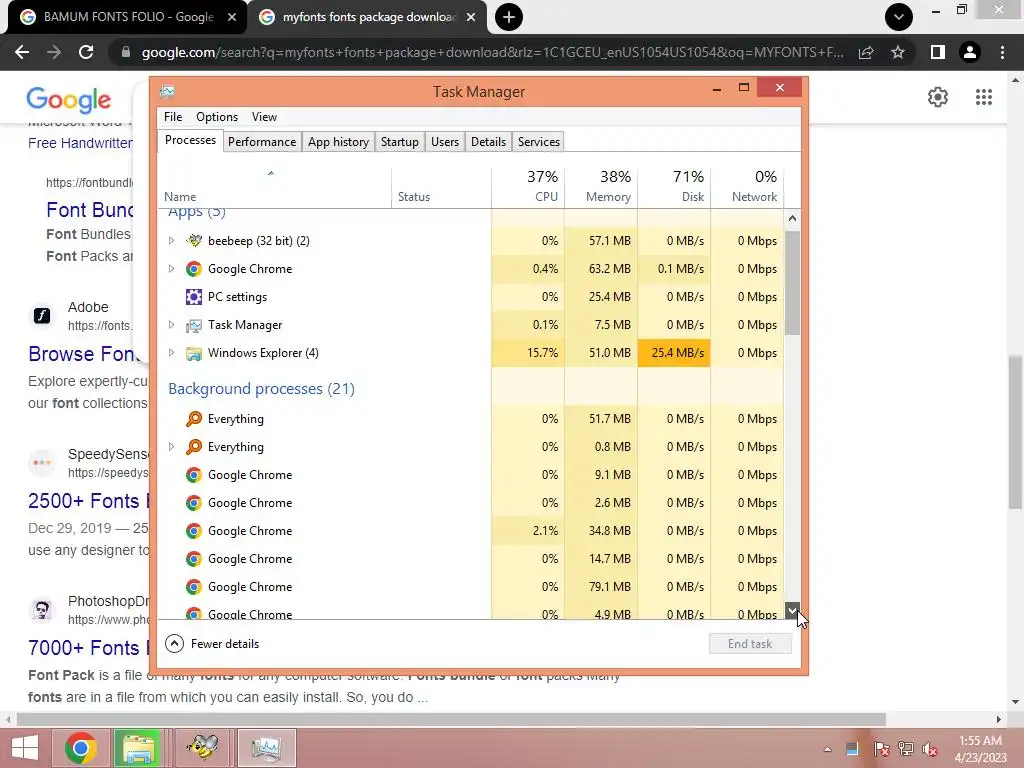Sort processes by Disk column header

(675, 186)
